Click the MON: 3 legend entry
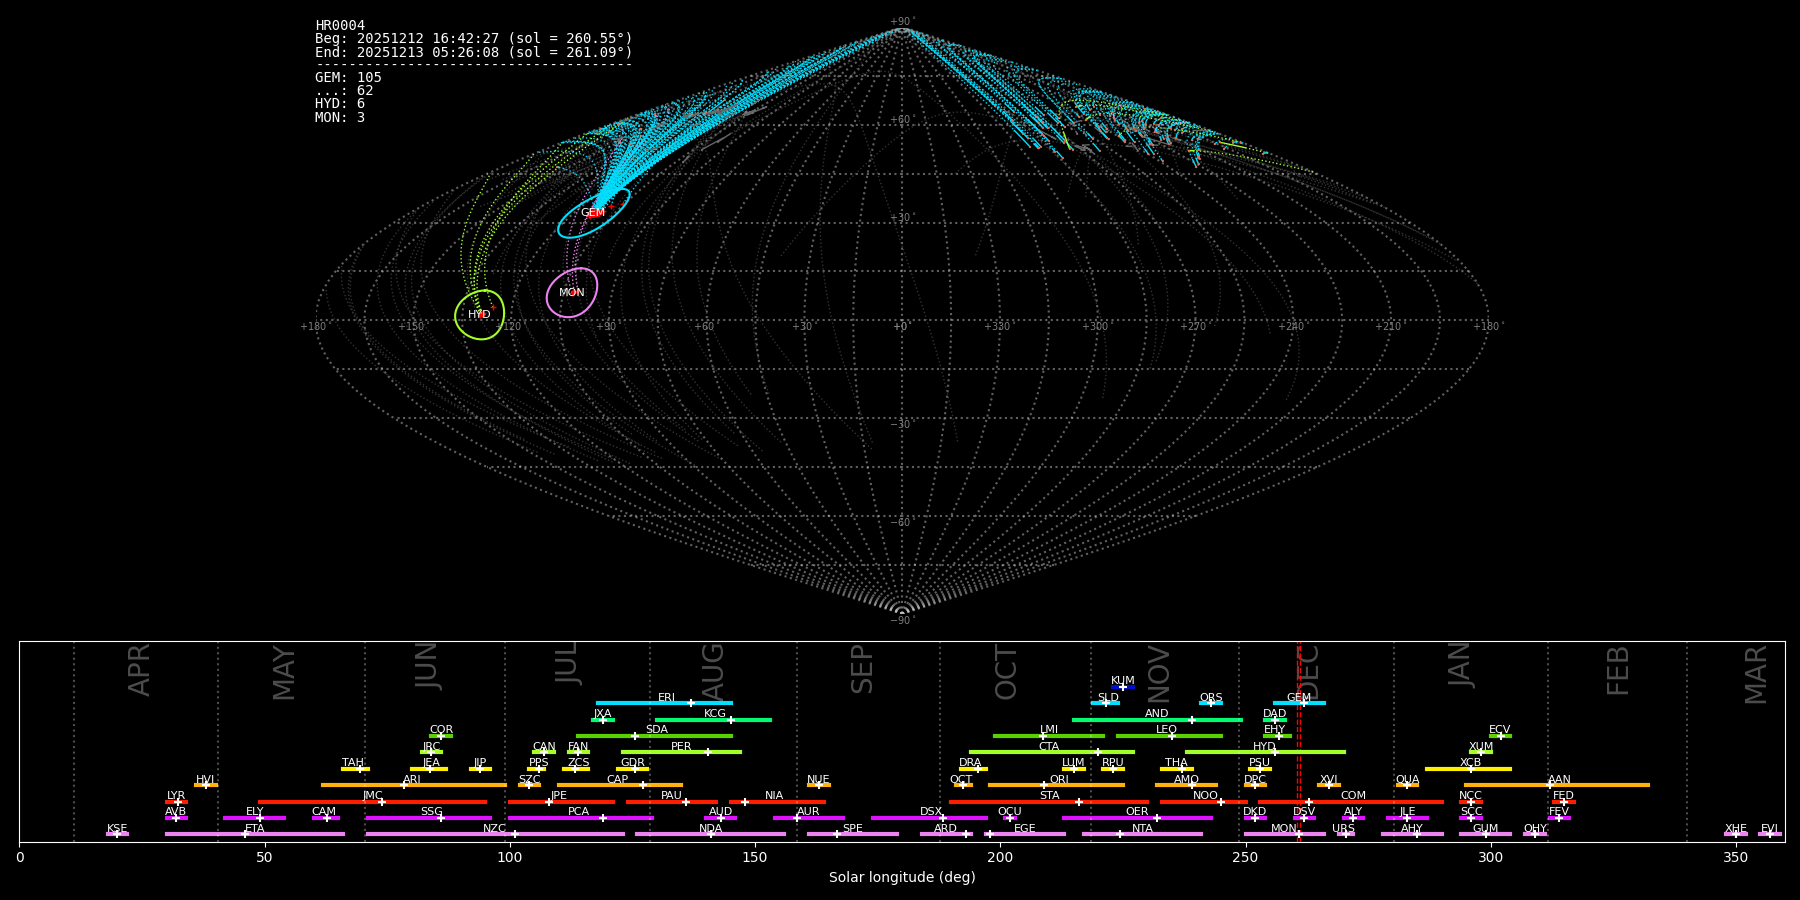Image resolution: width=1800 pixels, height=900 pixels. [340, 118]
